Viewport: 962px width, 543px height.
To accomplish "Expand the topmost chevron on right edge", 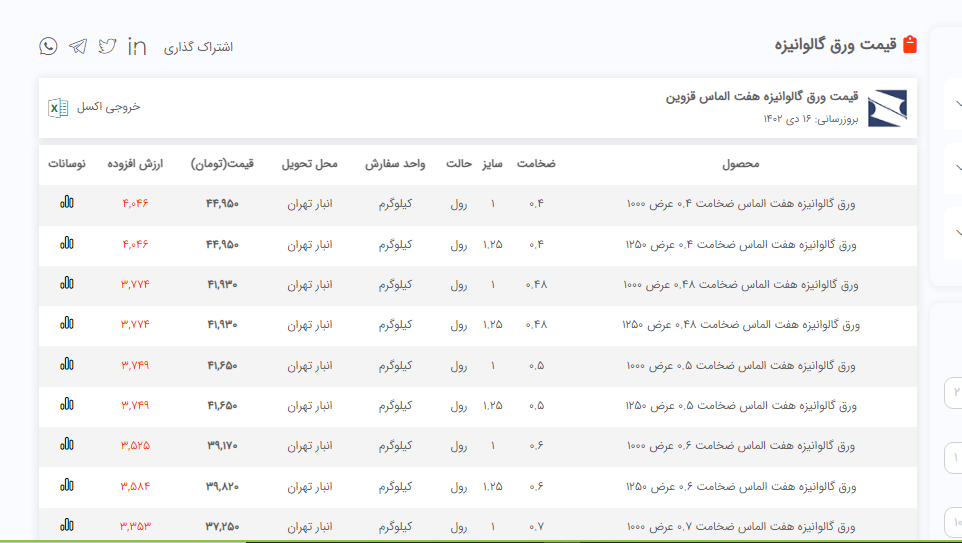I will pos(957,102).
